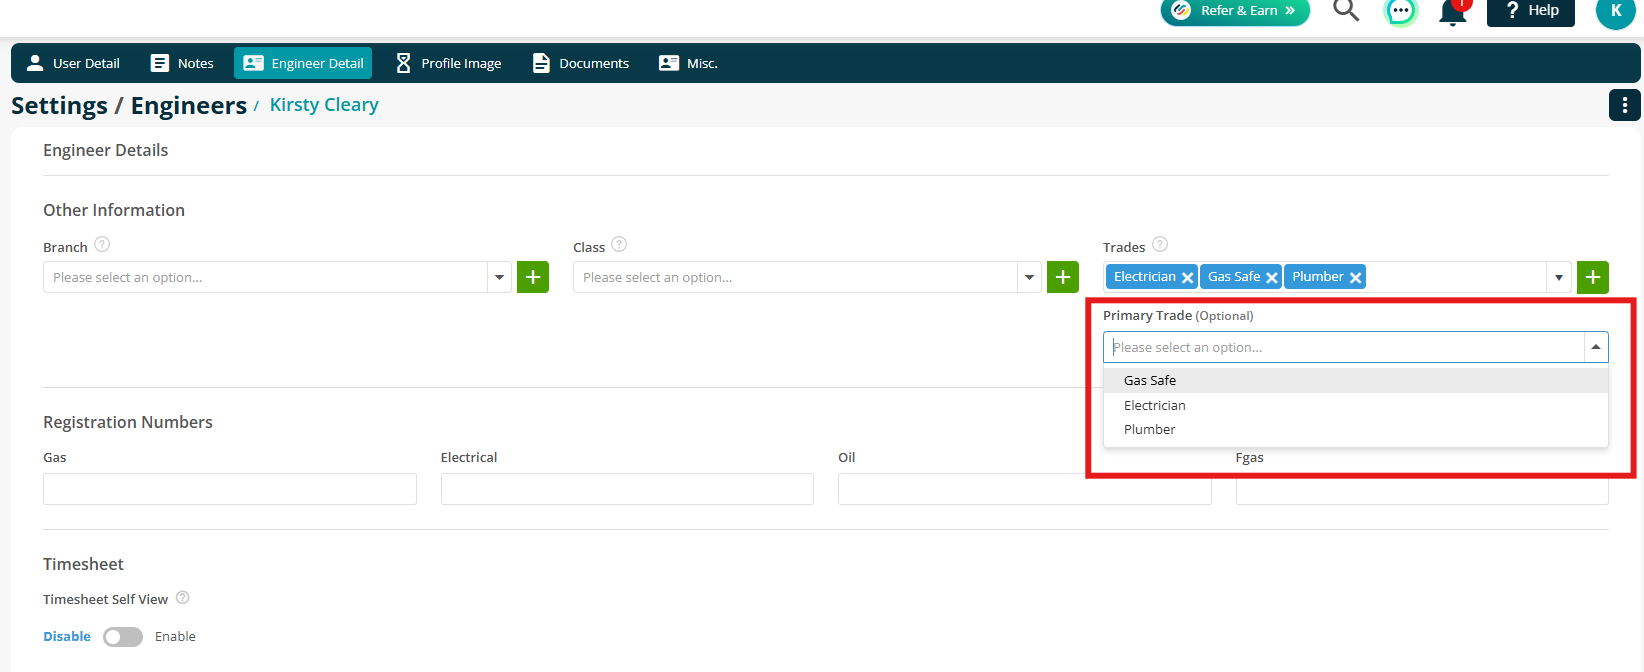Click the Class help question icon
The image size is (1644, 672).
[x=619, y=245]
